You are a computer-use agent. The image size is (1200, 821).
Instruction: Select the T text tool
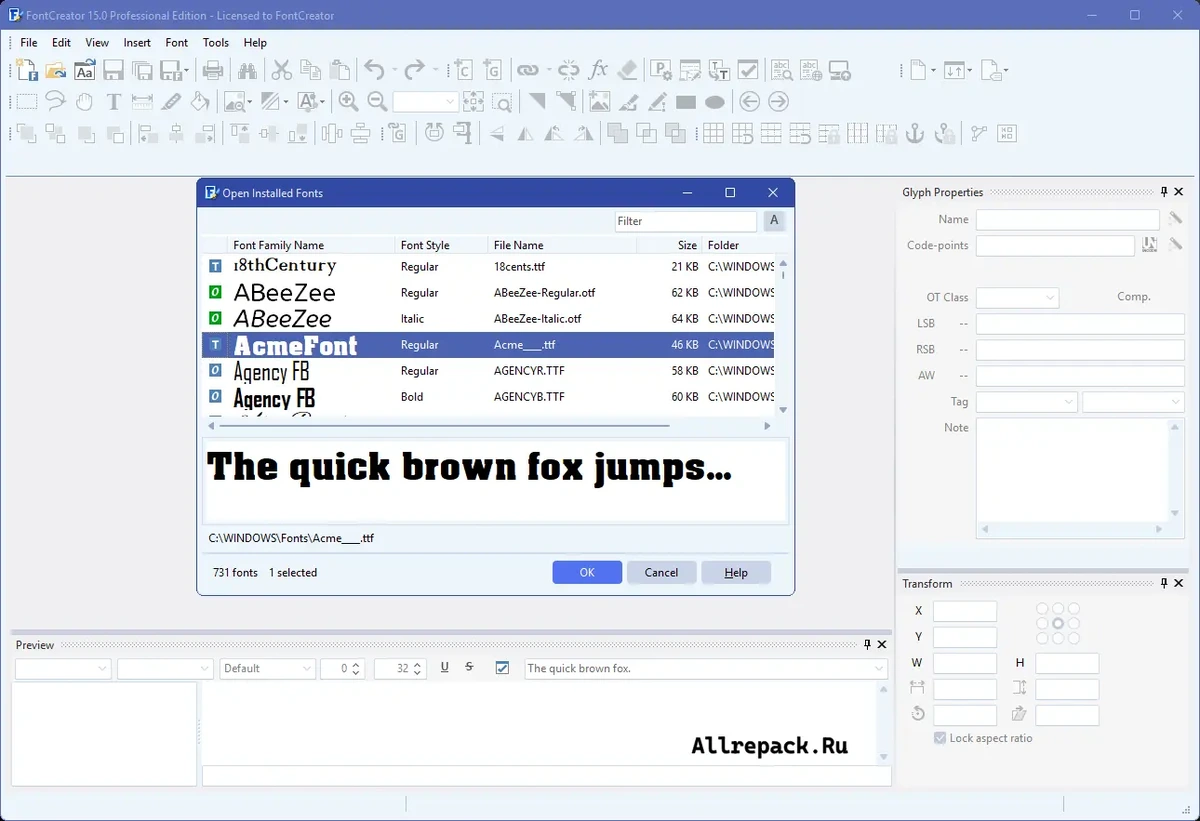point(113,102)
